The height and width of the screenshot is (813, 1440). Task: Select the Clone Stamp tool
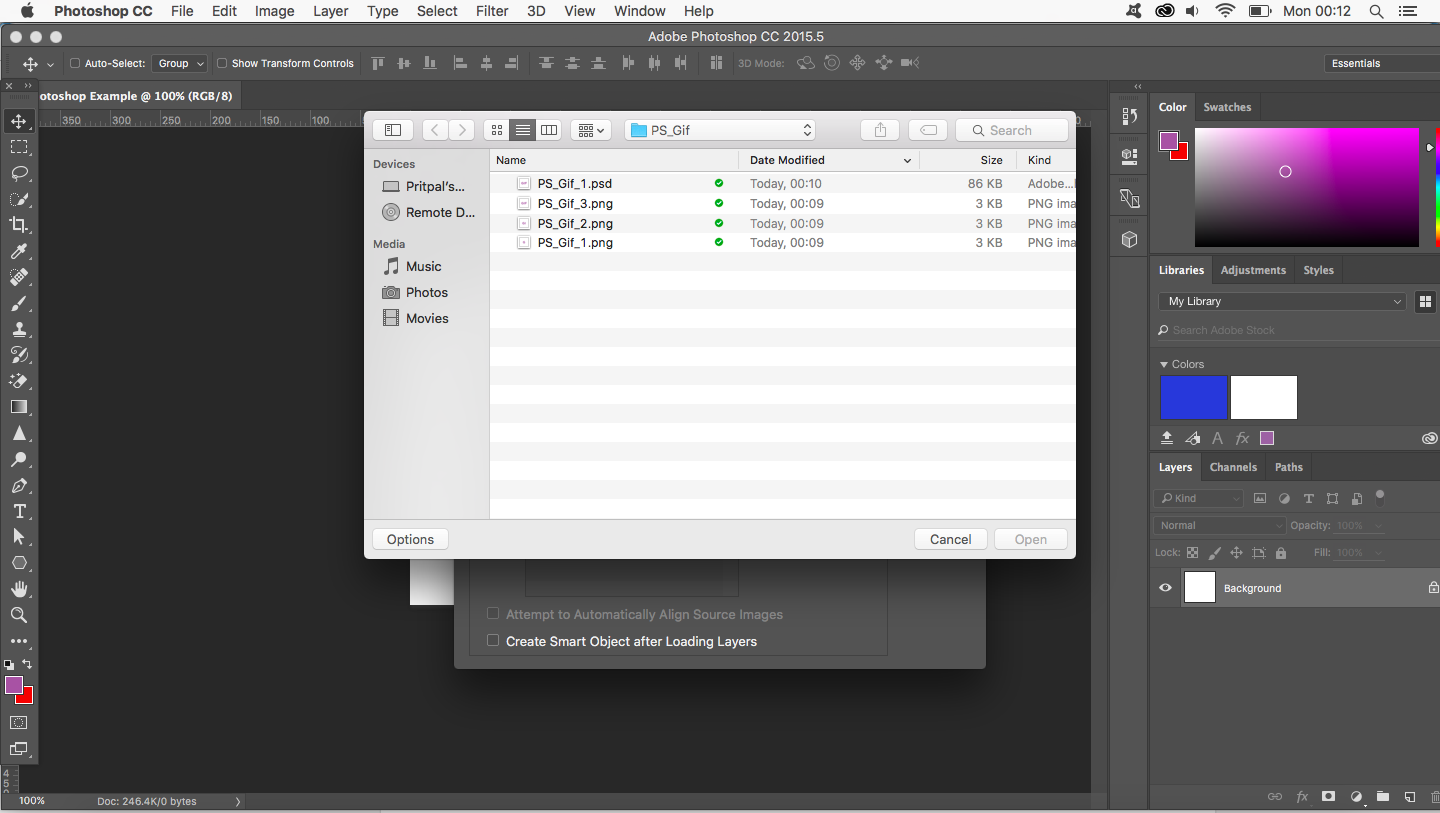click(19, 329)
